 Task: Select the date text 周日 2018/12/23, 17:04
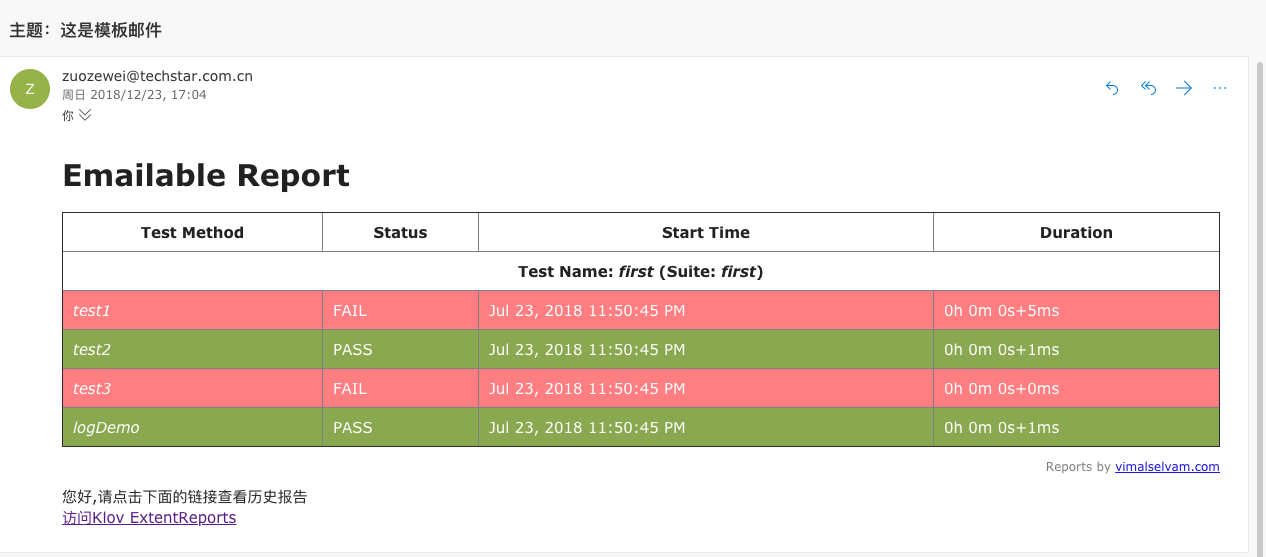pyautogui.click(x=134, y=95)
